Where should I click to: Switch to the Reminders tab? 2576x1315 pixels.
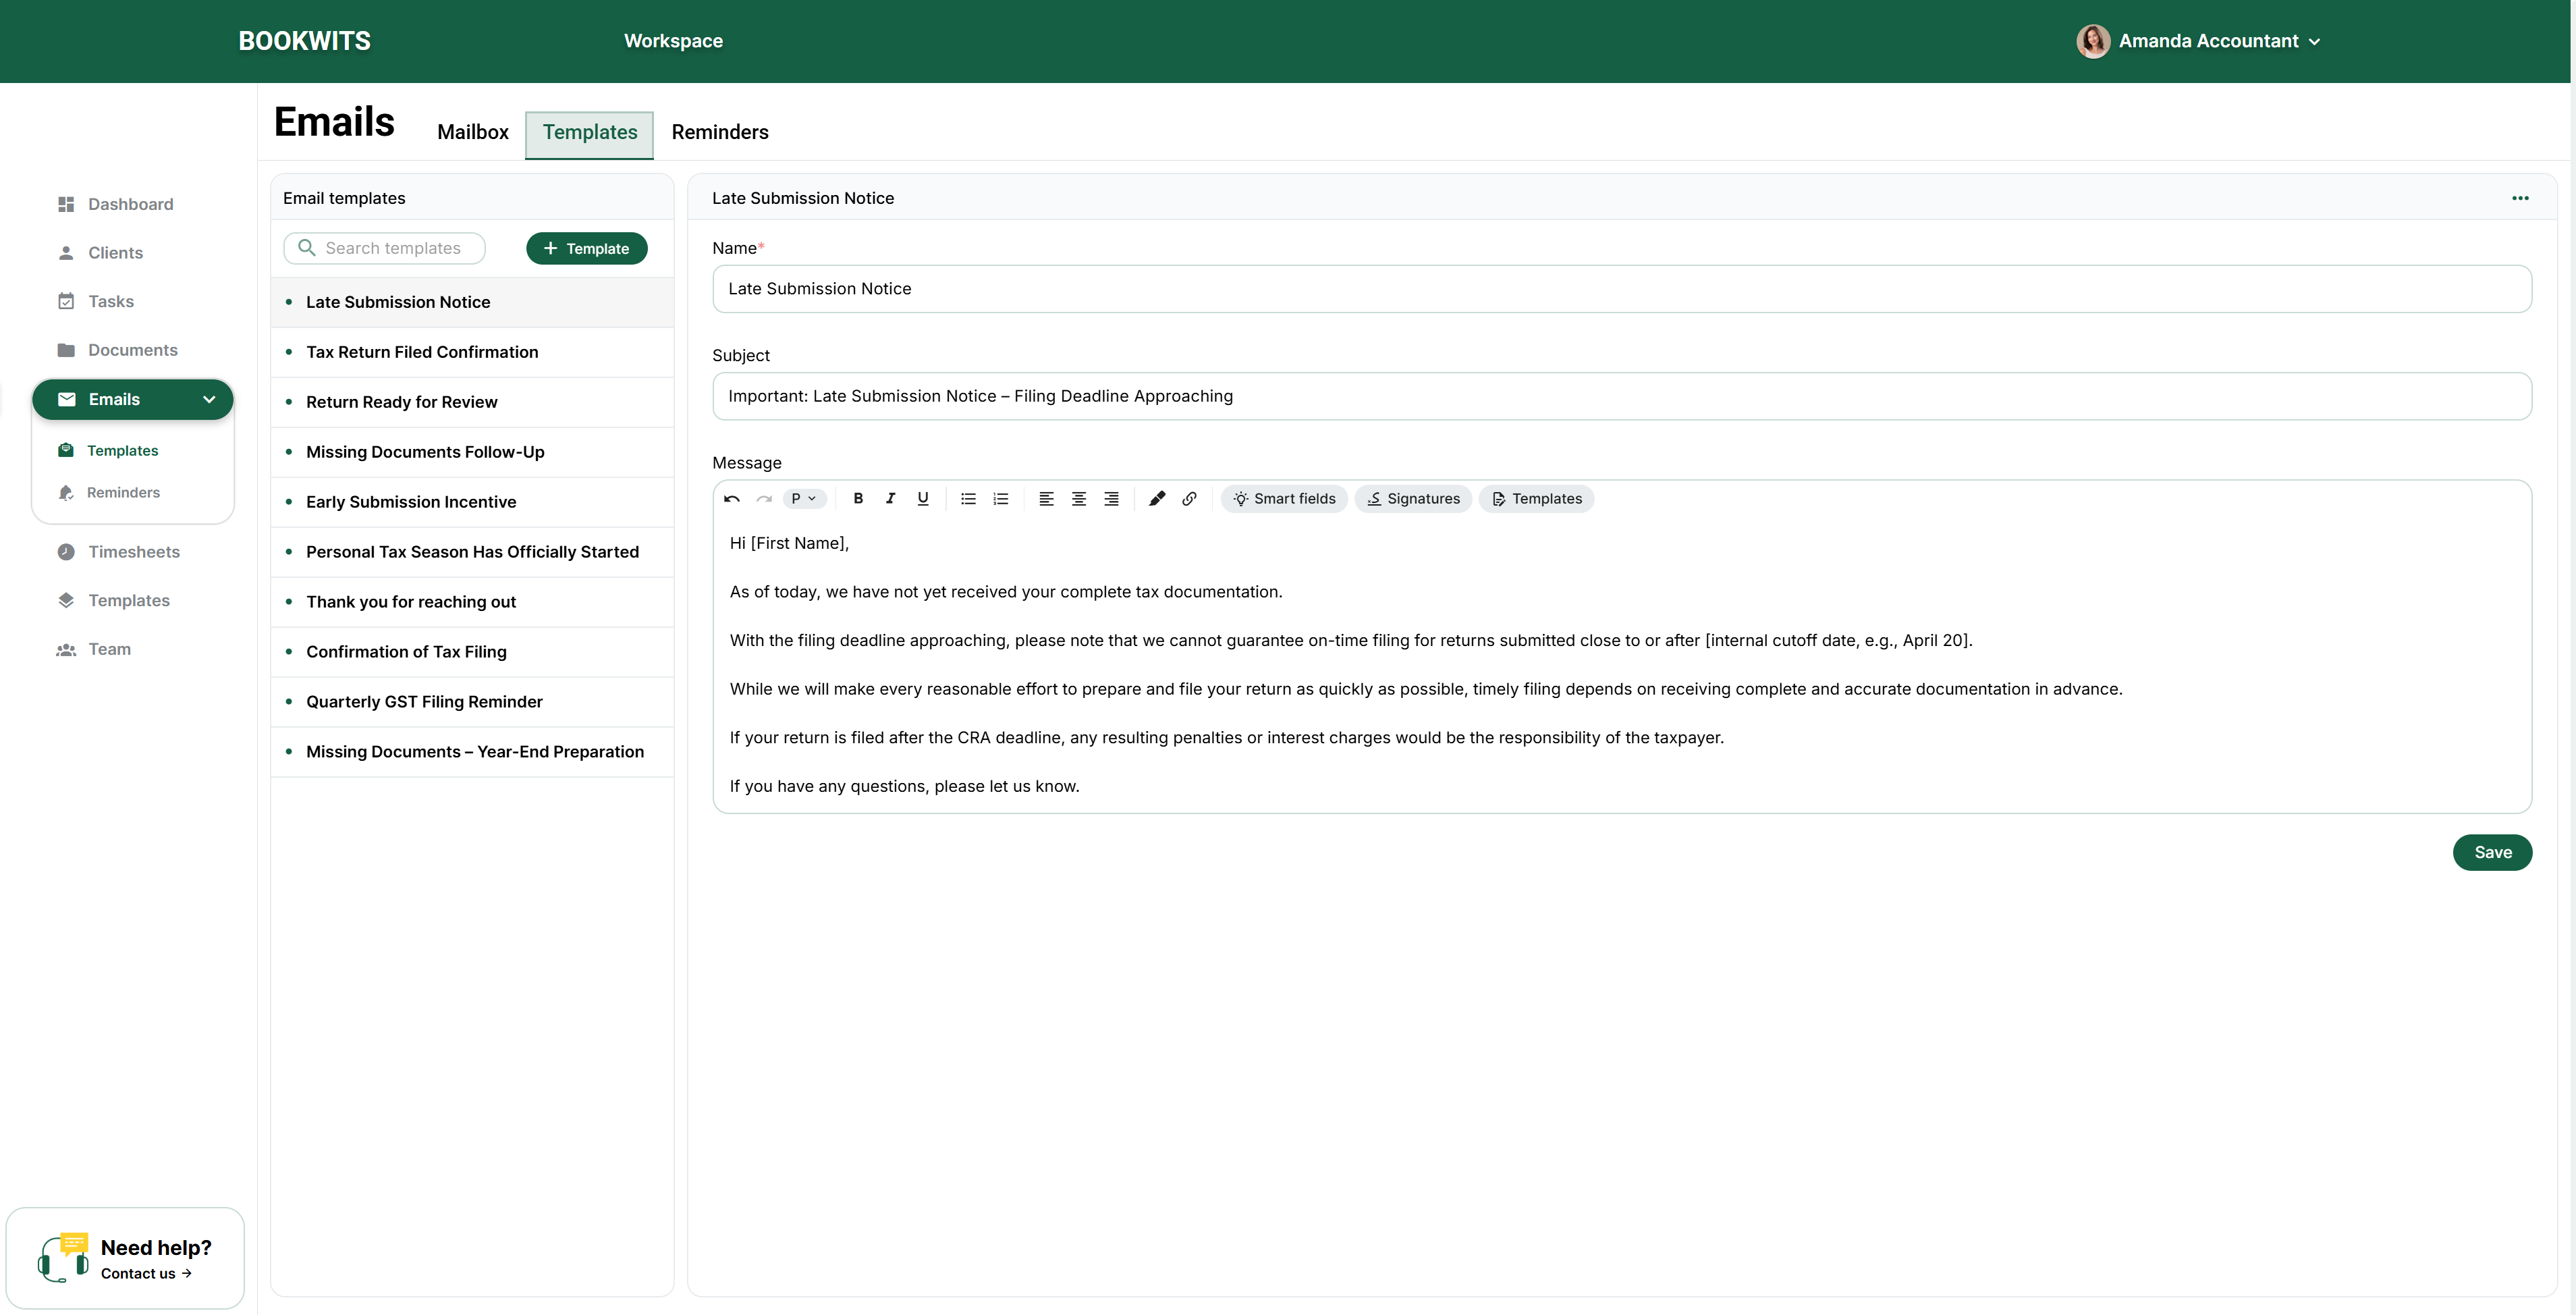719,132
